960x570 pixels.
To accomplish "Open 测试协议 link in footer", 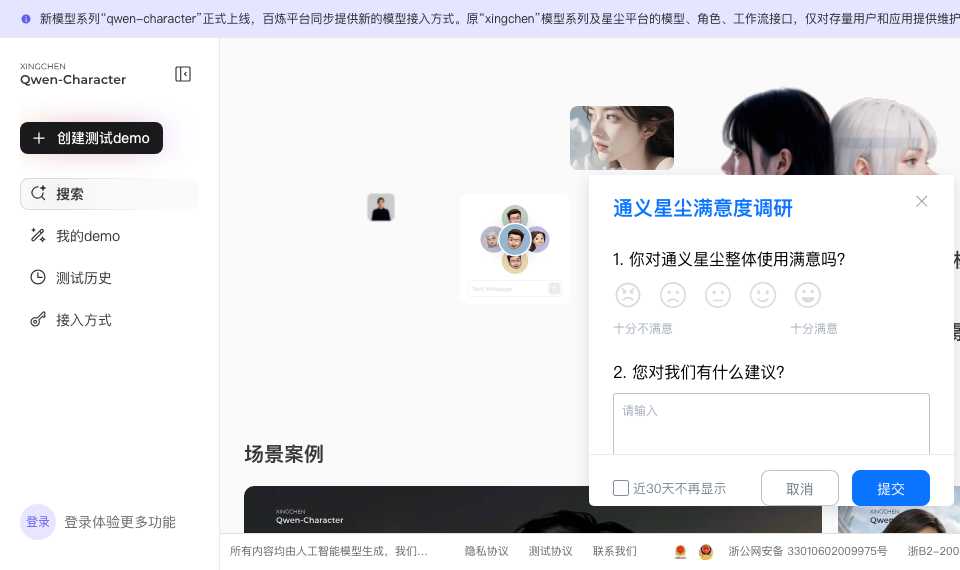I will pos(550,551).
